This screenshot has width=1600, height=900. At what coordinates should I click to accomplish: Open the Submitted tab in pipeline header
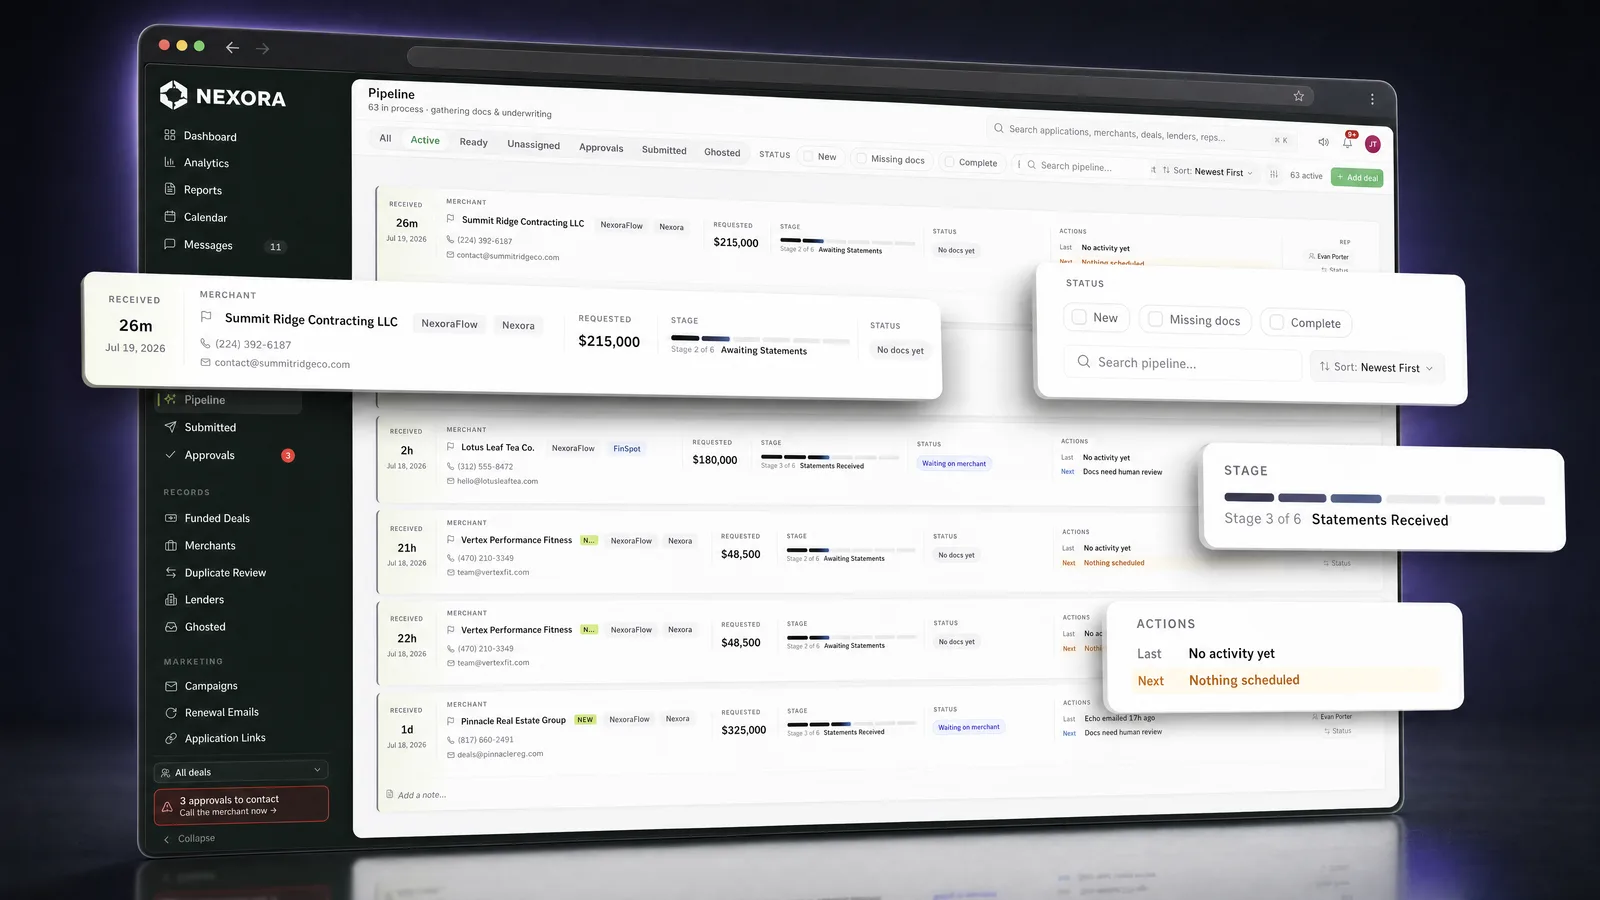(x=664, y=150)
